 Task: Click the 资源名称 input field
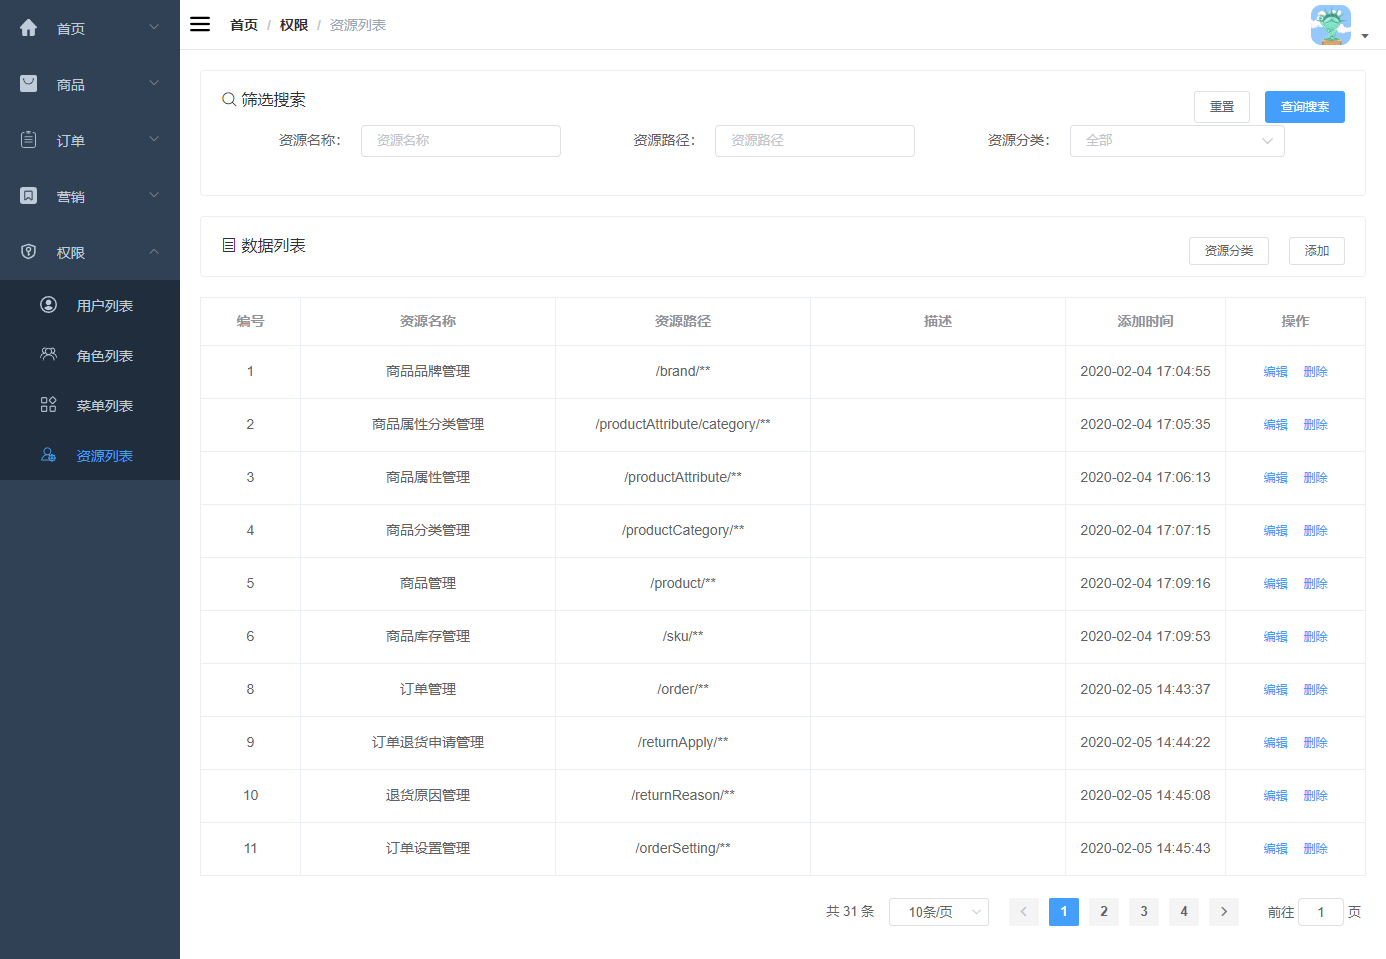[460, 141]
